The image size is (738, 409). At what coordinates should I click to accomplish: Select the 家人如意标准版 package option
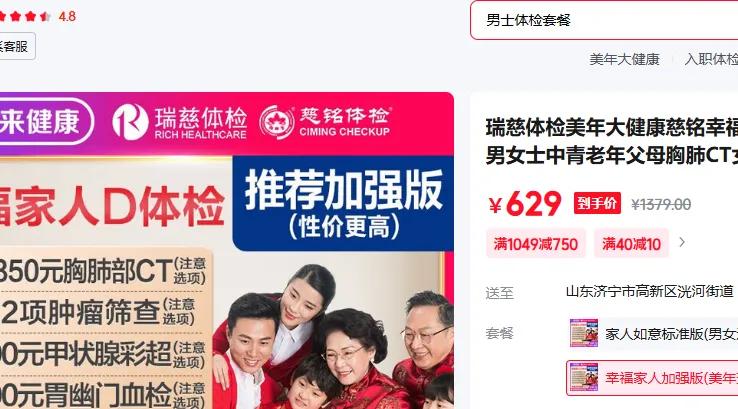[652, 333]
